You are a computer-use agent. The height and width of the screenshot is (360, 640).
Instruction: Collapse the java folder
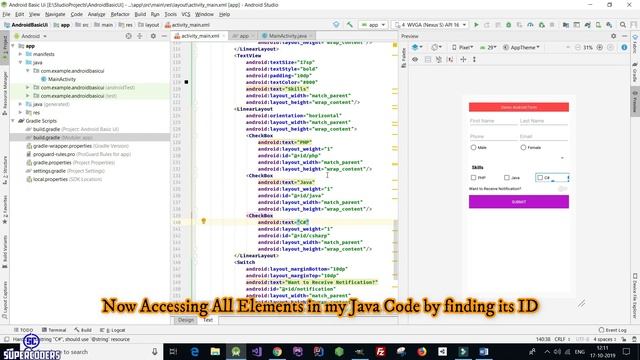tap(20, 62)
